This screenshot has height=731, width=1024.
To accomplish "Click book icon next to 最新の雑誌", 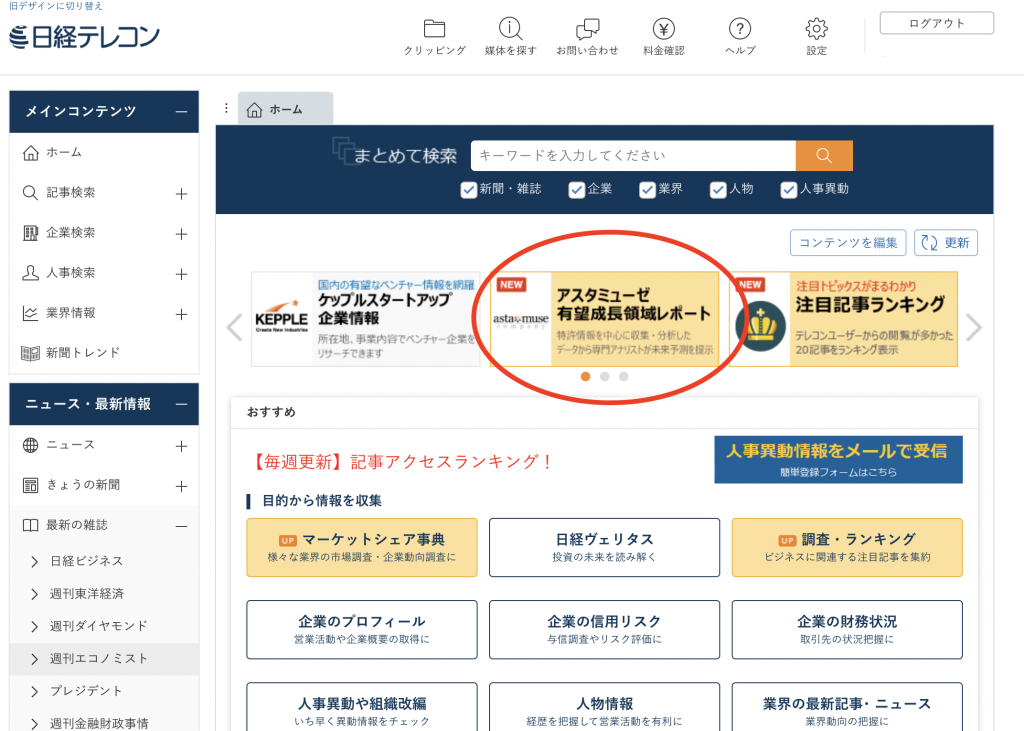I will click(x=30, y=525).
